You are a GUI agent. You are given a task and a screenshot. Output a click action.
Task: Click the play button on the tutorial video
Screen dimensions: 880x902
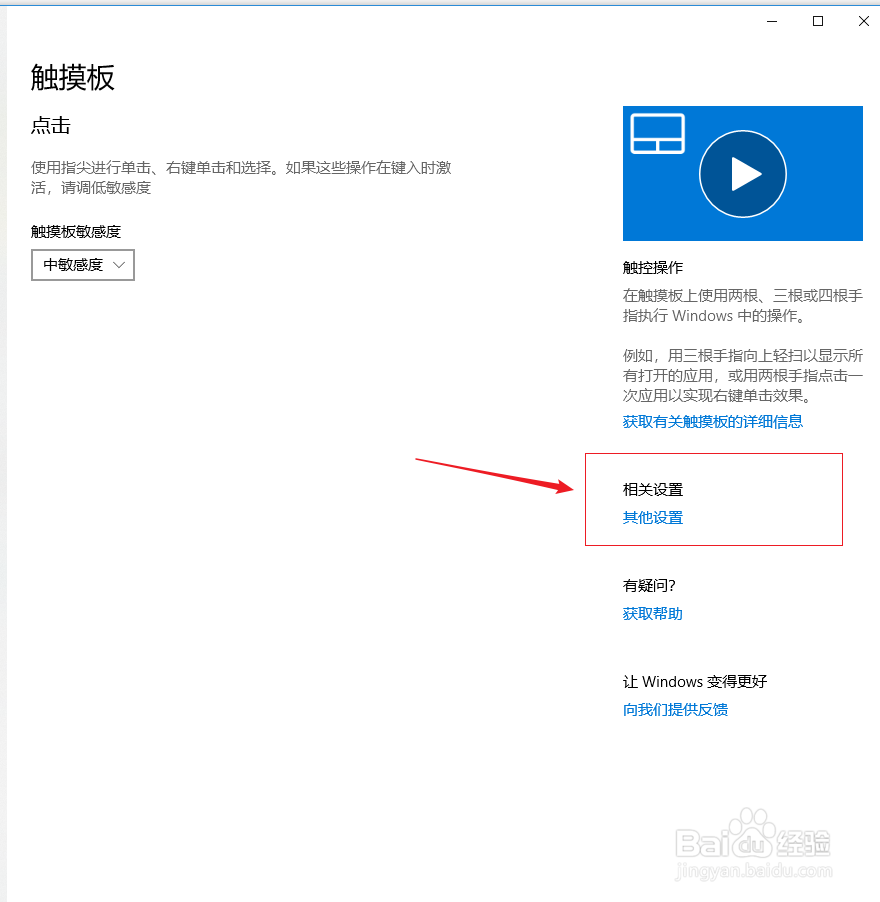coord(742,173)
